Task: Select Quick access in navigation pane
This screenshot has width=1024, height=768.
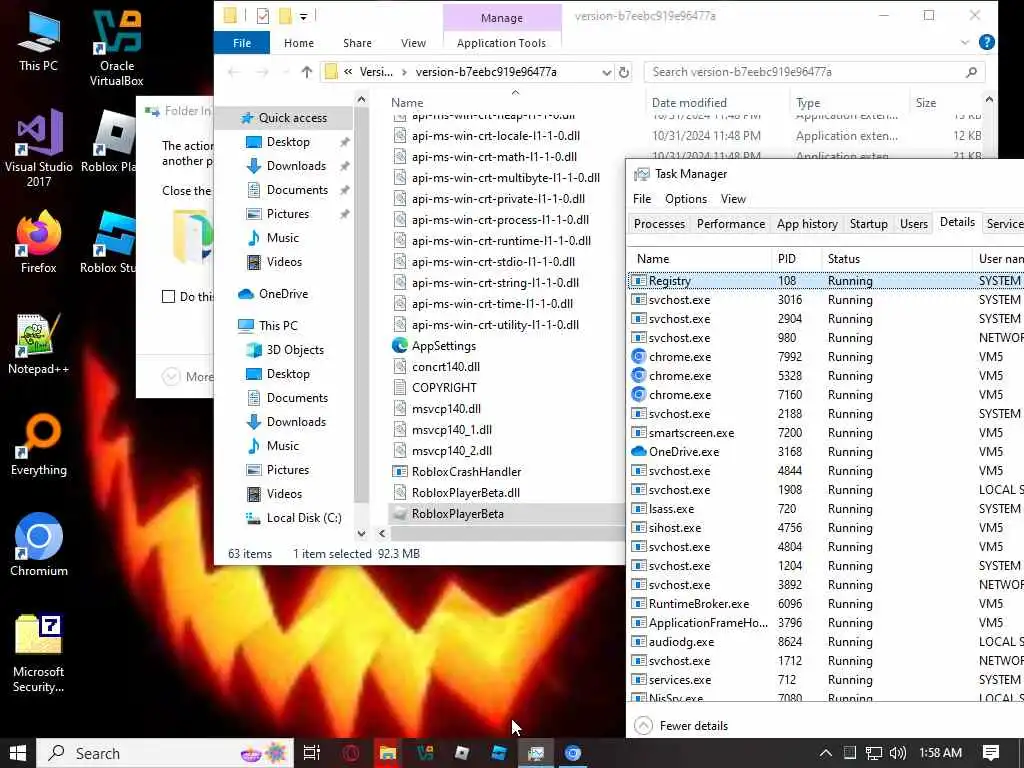Action: 292,118
